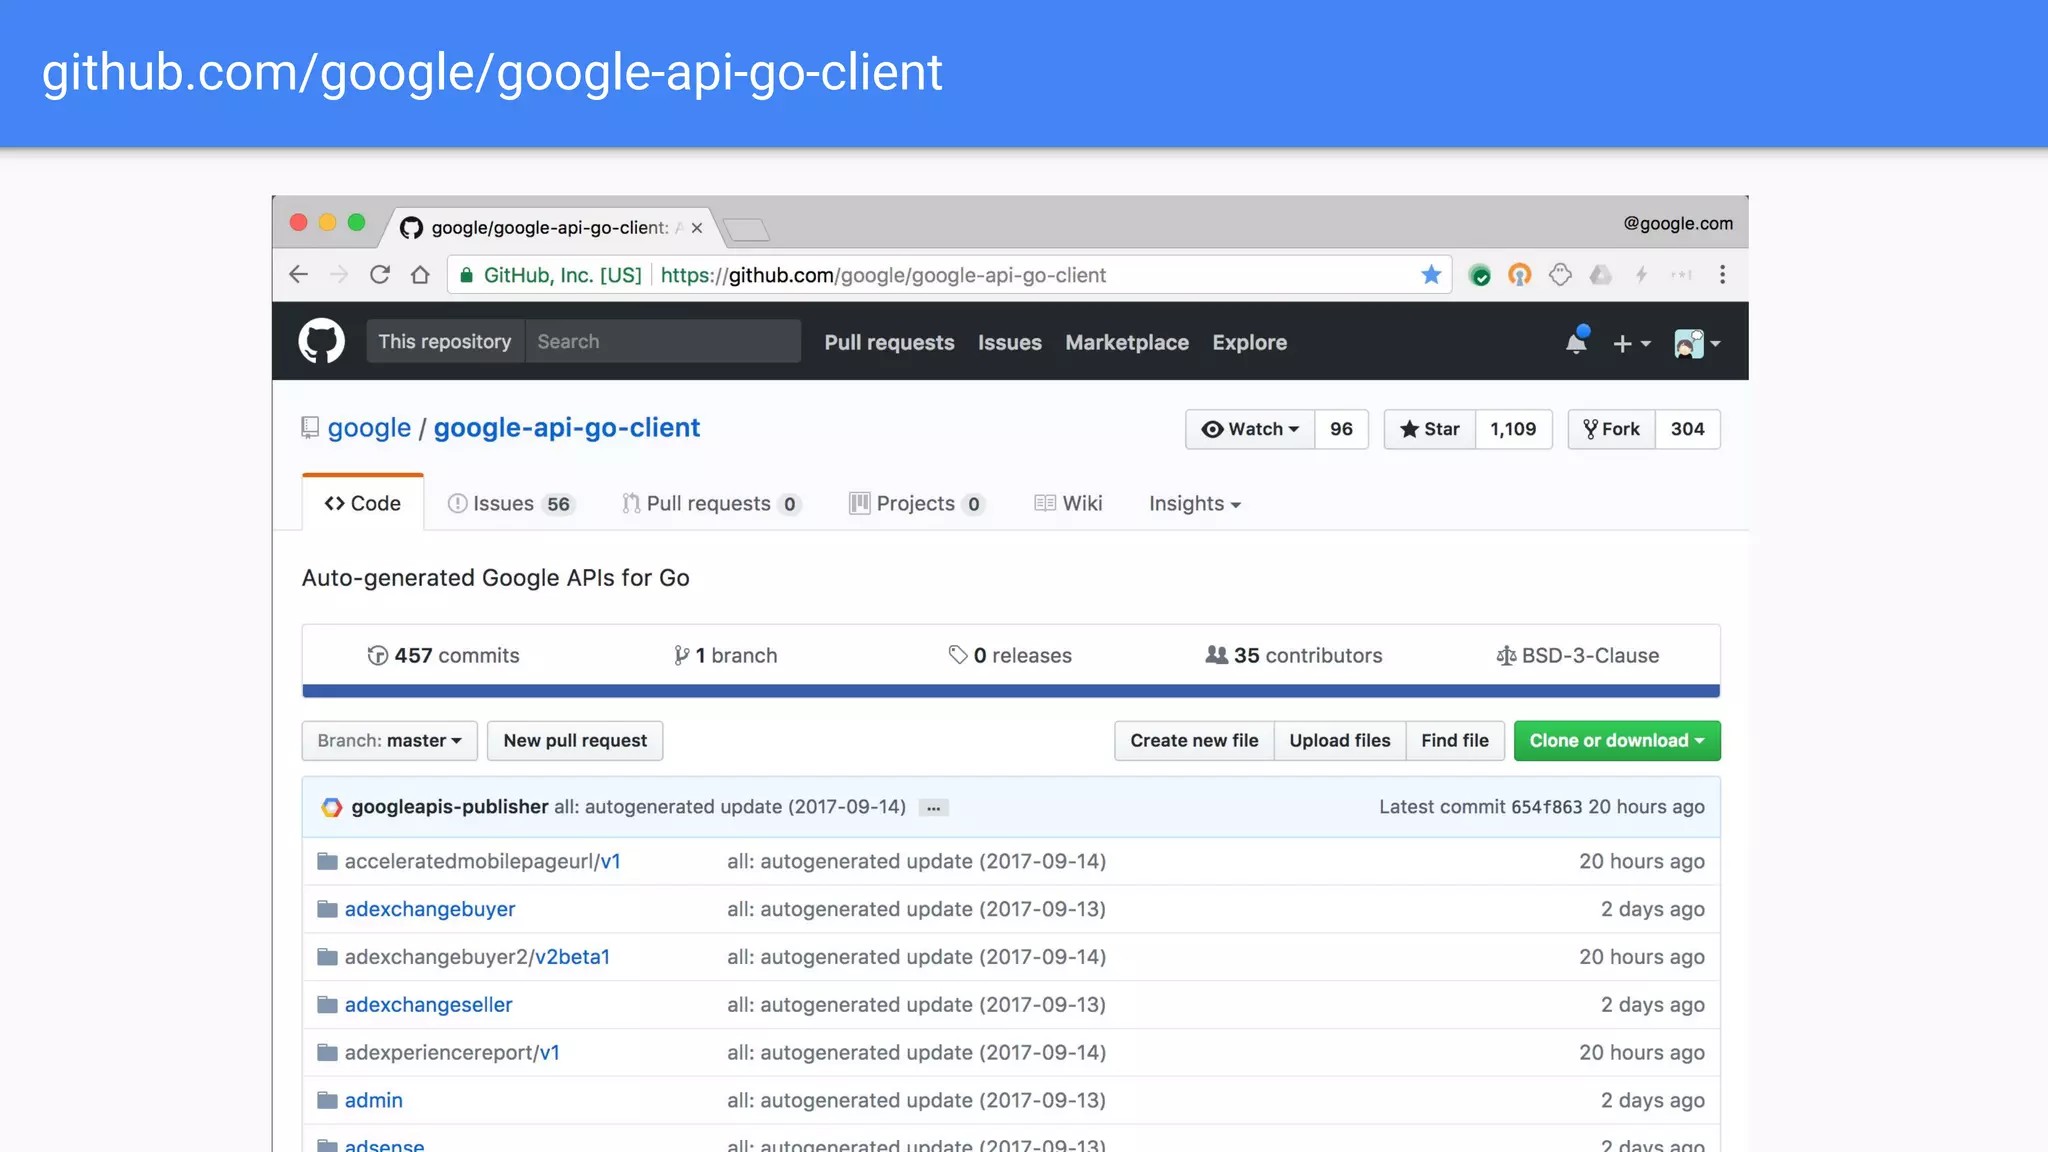Close the google-api-go-client browser tab
The image size is (2048, 1152).
[697, 228]
